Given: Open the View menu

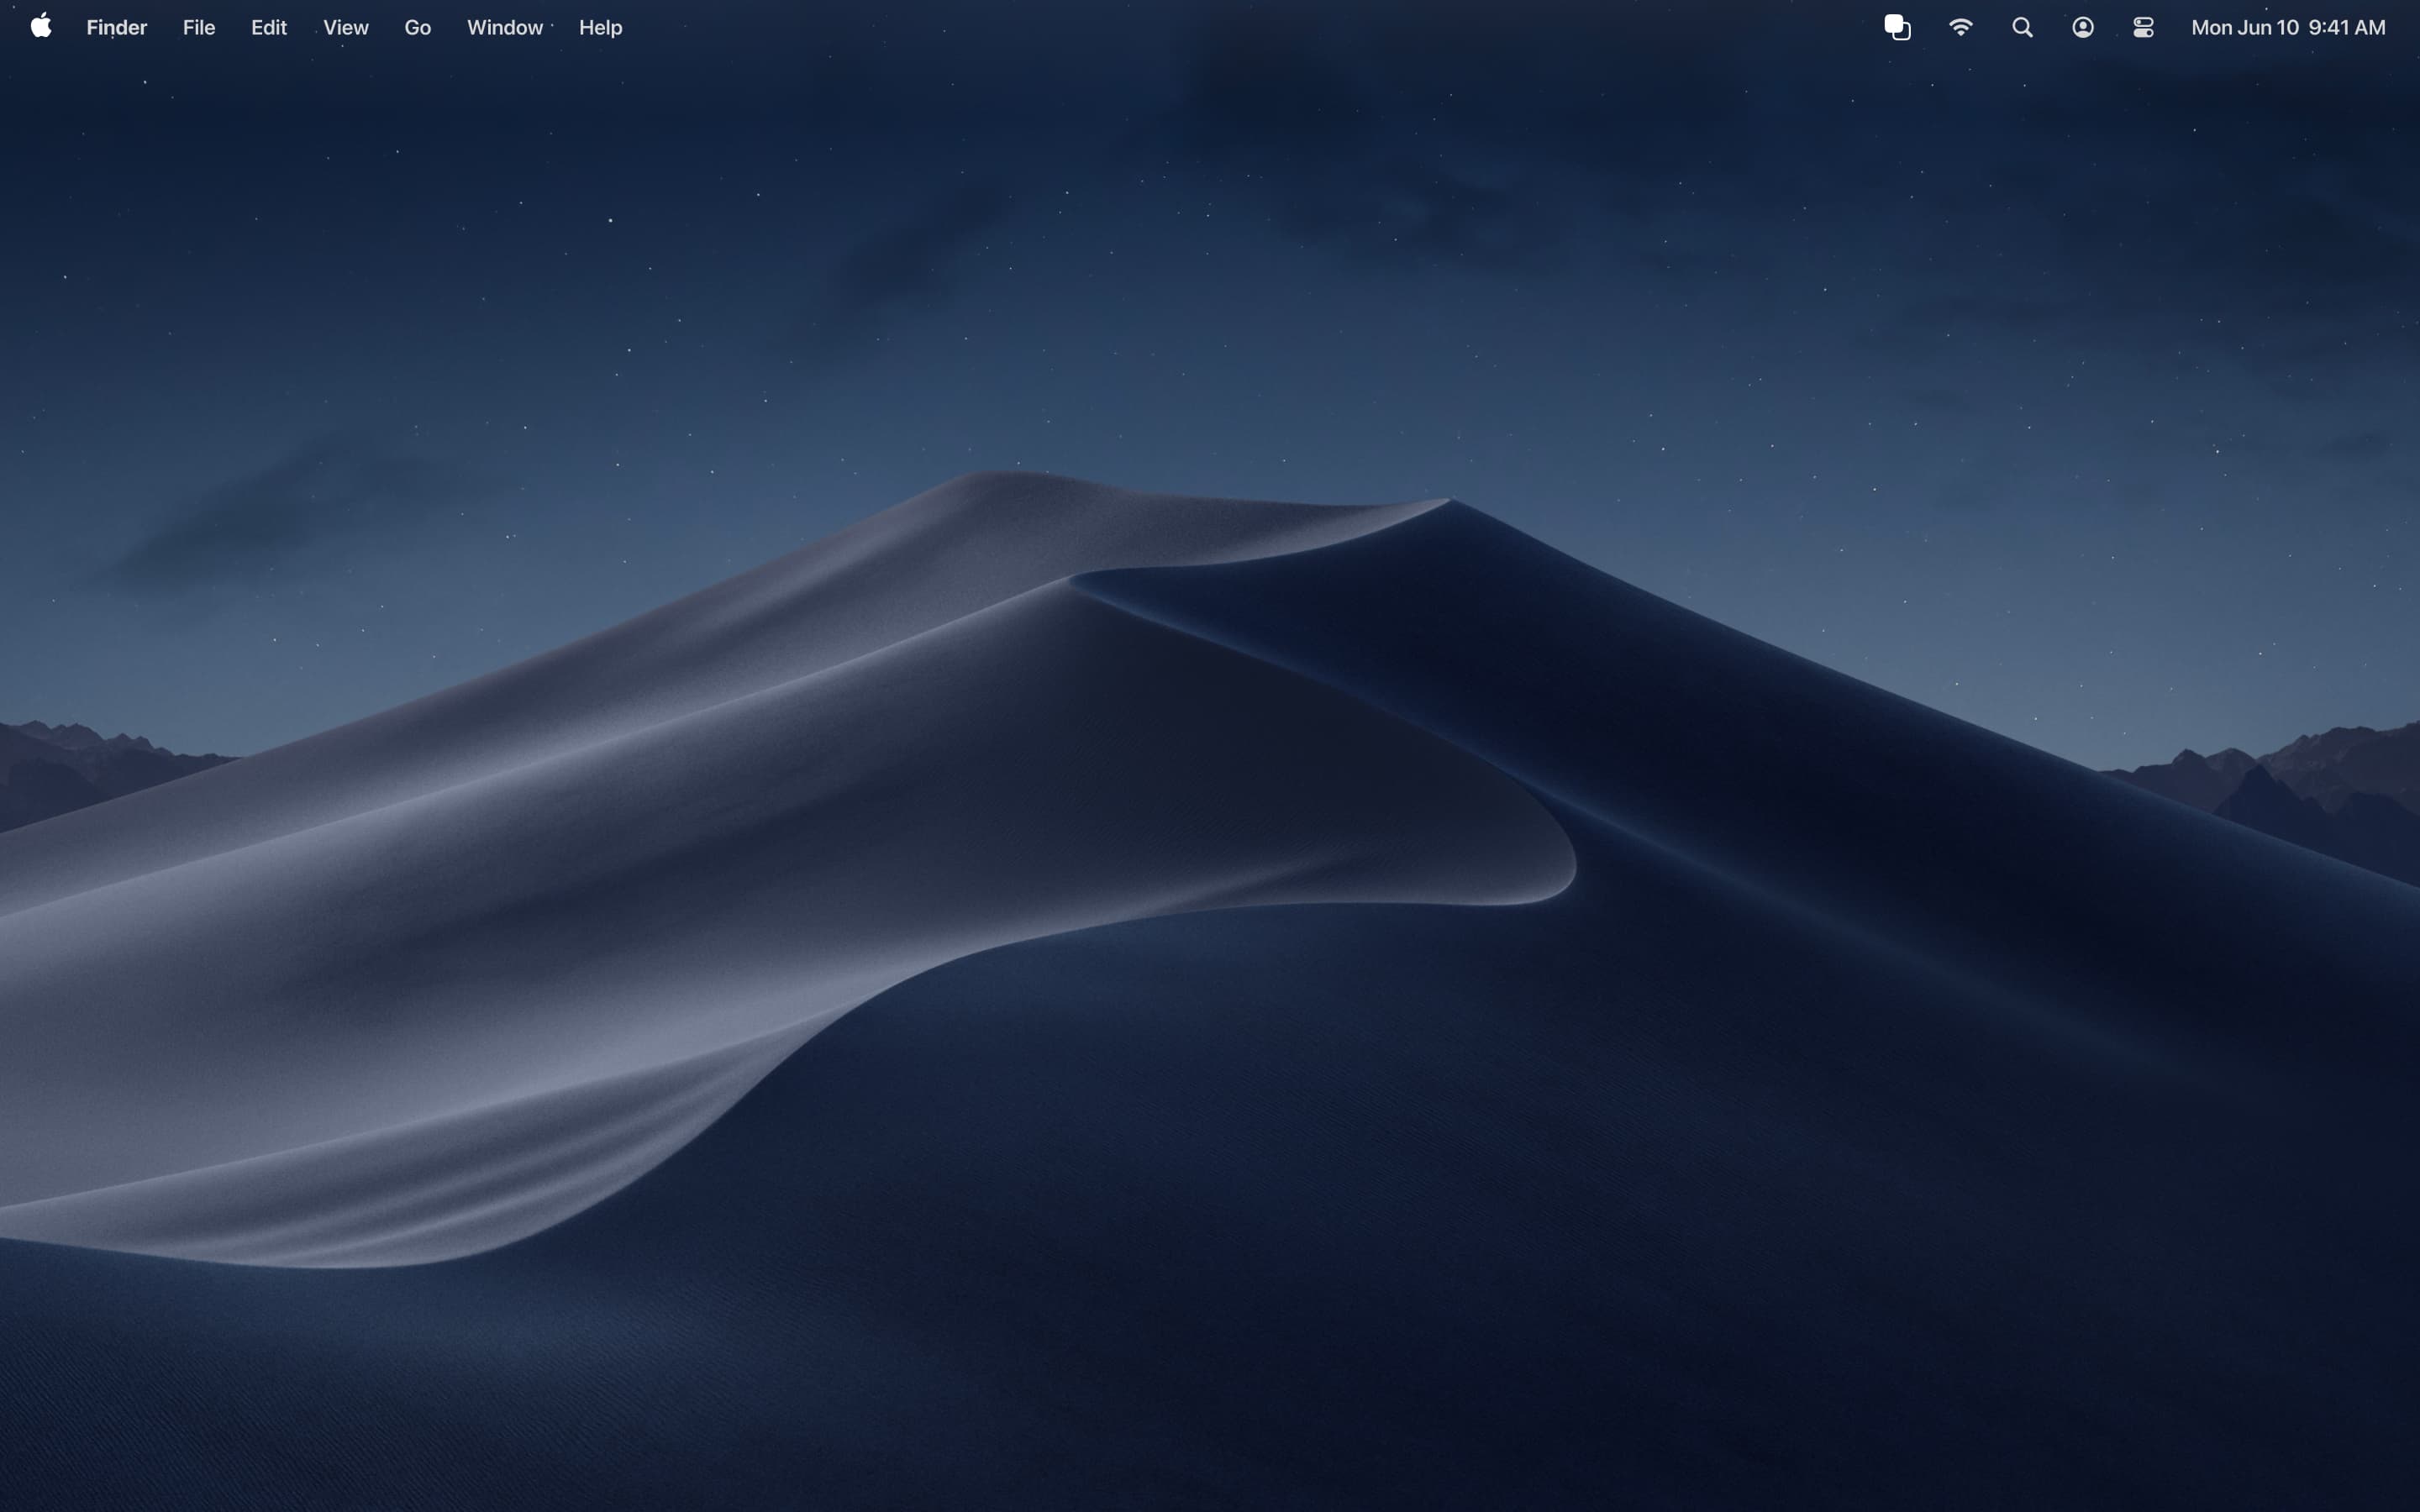Looking at the screenshot, I should point(346,28).
